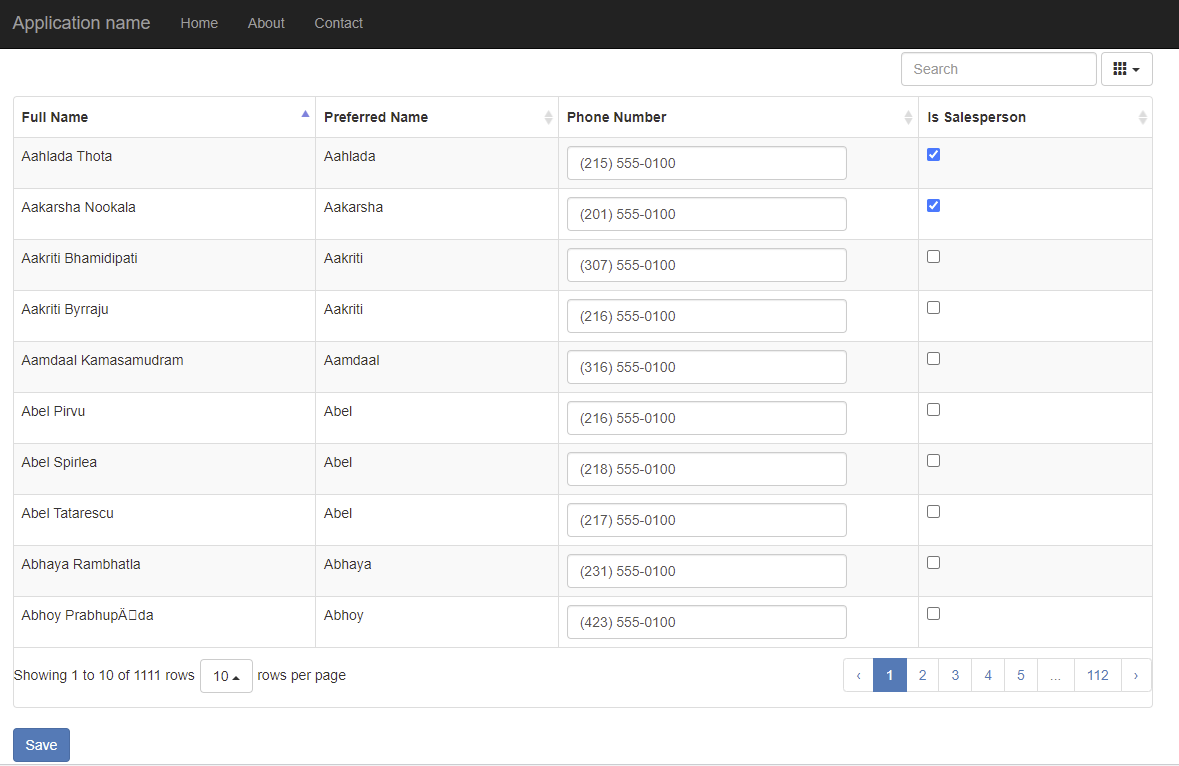This screenshot has height=766, width=1179.
Task: Click the sort icon next to Phone Number
Action: pyautogui.click(x=908, y=117)
